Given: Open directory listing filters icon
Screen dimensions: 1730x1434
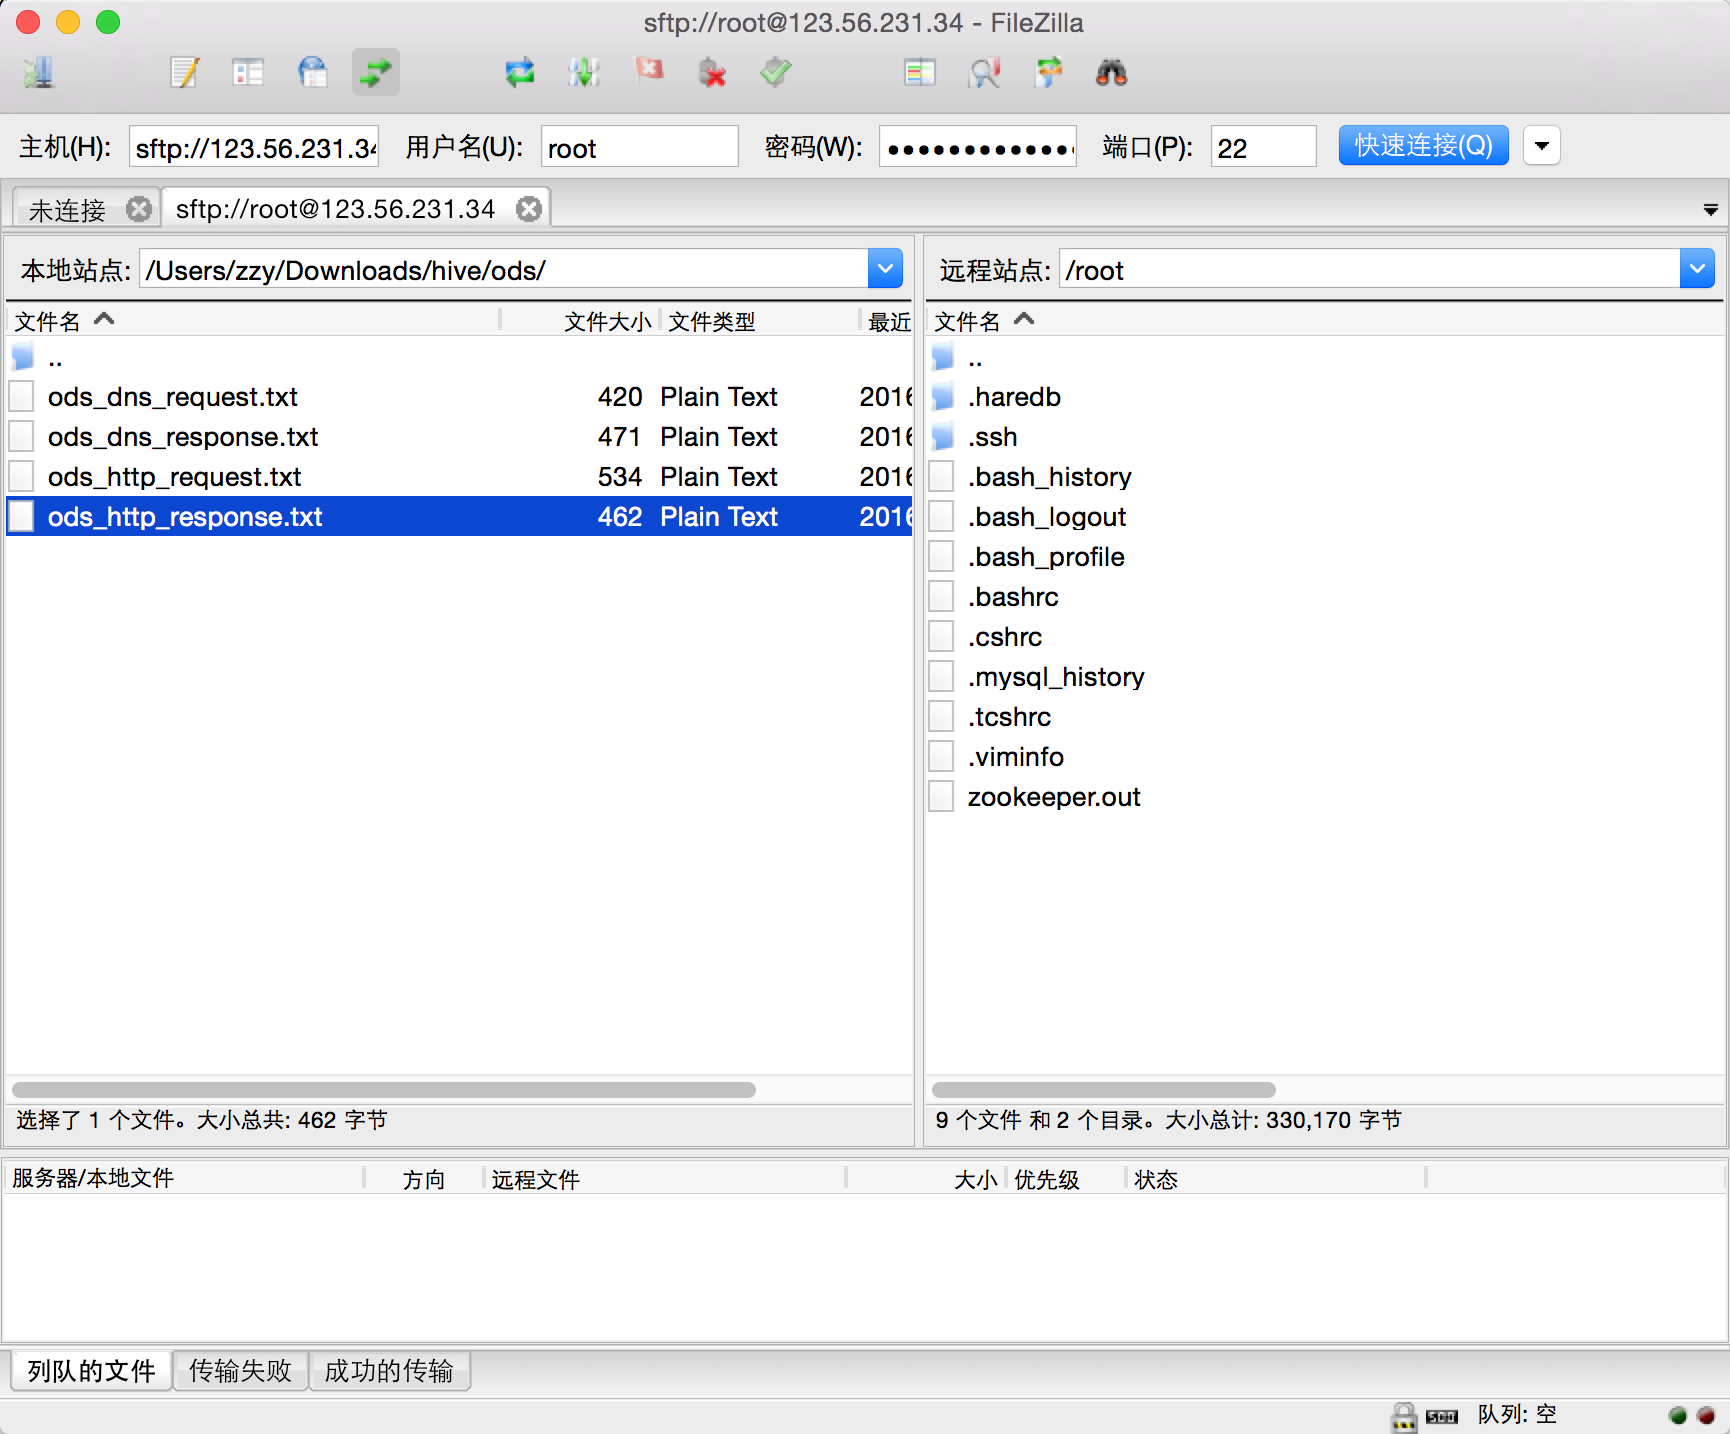Looking at the screenshot, I should coord(920,73).
